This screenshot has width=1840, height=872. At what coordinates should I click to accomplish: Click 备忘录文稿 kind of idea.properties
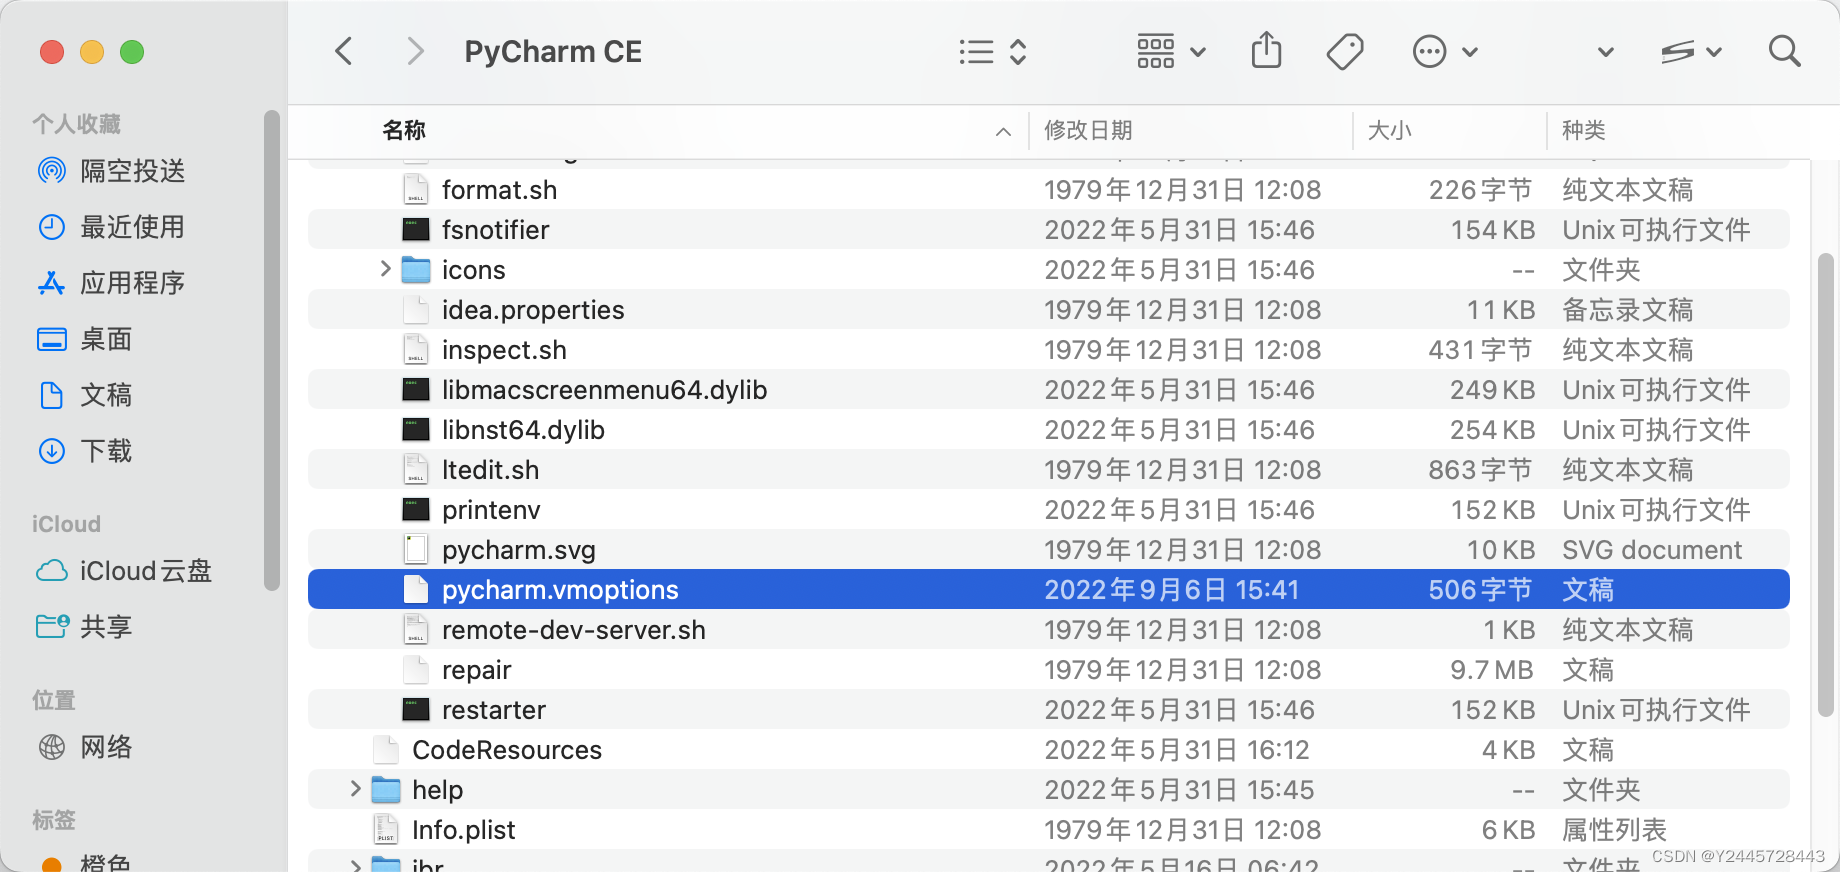[x=1628, y=310]
